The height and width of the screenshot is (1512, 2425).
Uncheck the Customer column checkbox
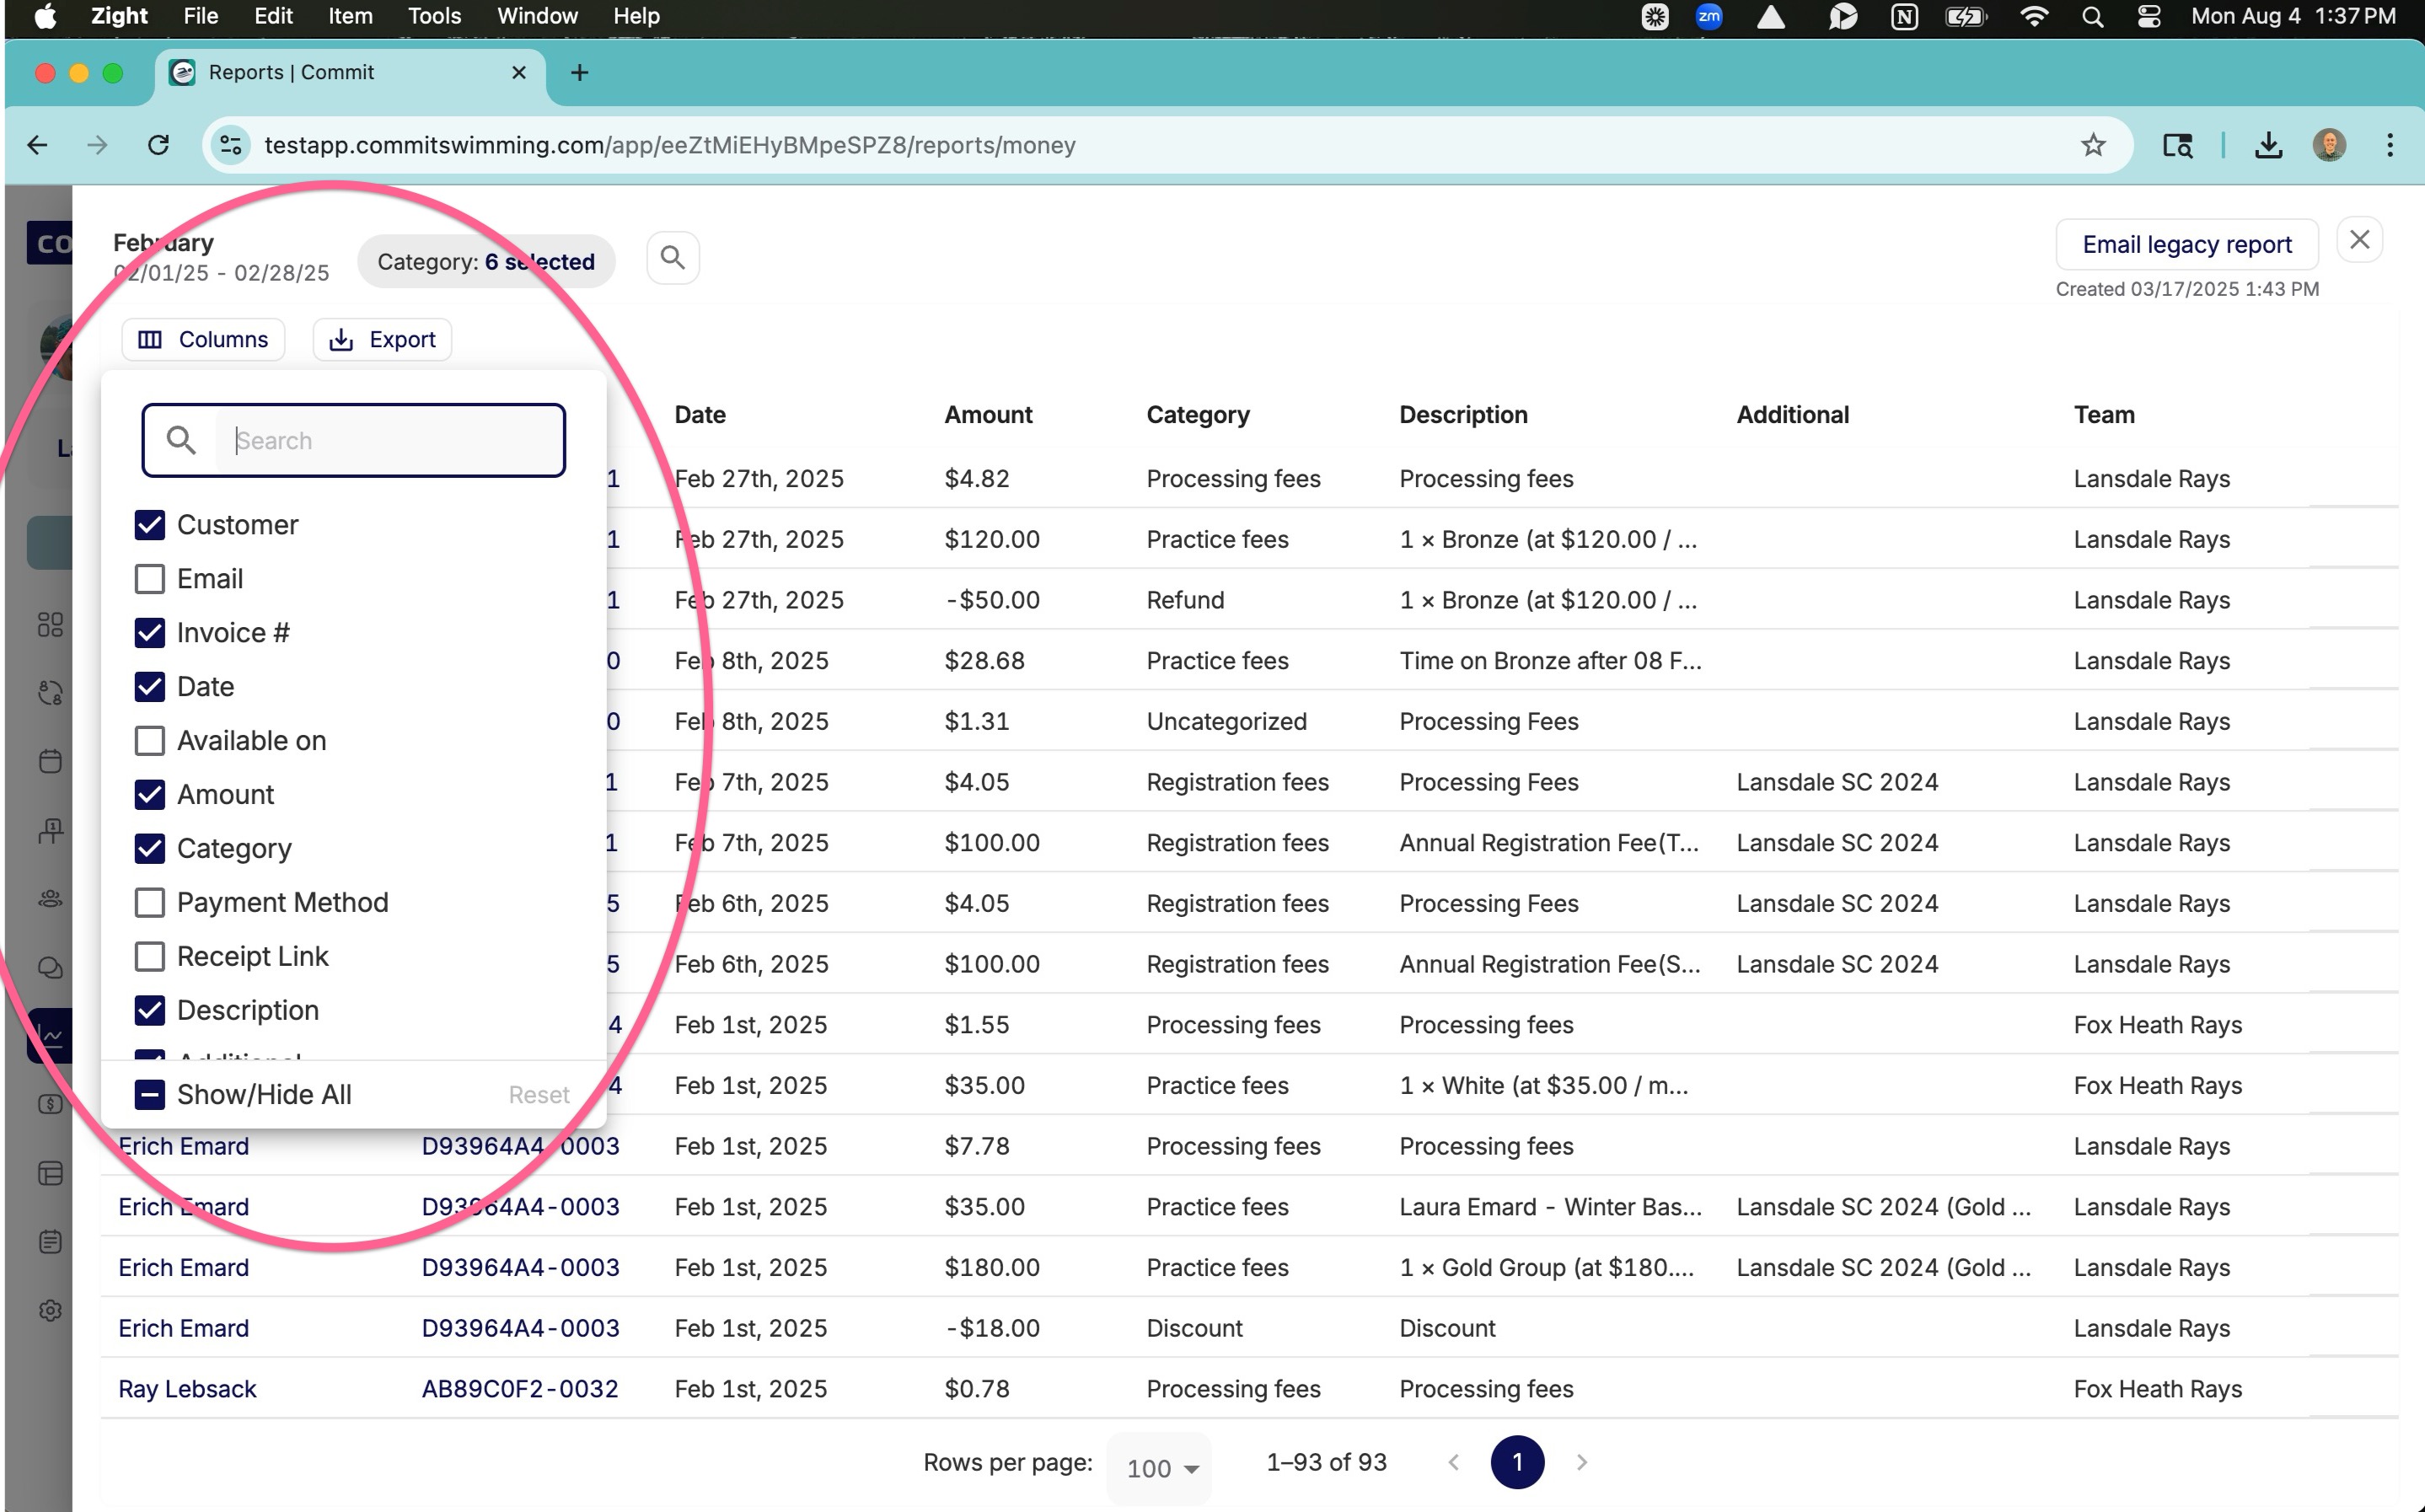click(x=150, y=525)
